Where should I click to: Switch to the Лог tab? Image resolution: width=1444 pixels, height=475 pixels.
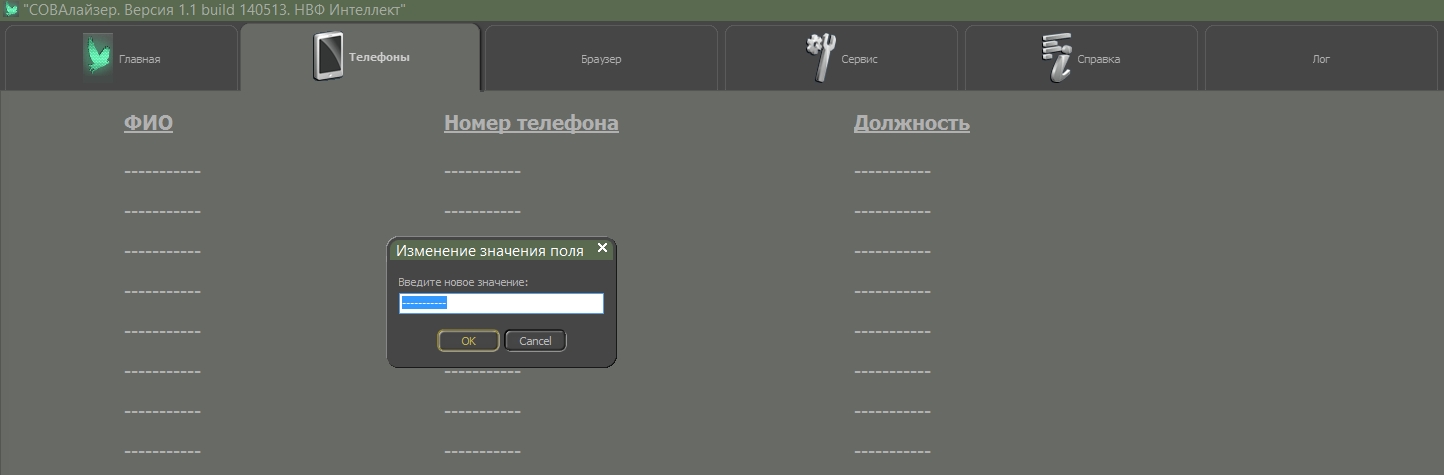1321,59
